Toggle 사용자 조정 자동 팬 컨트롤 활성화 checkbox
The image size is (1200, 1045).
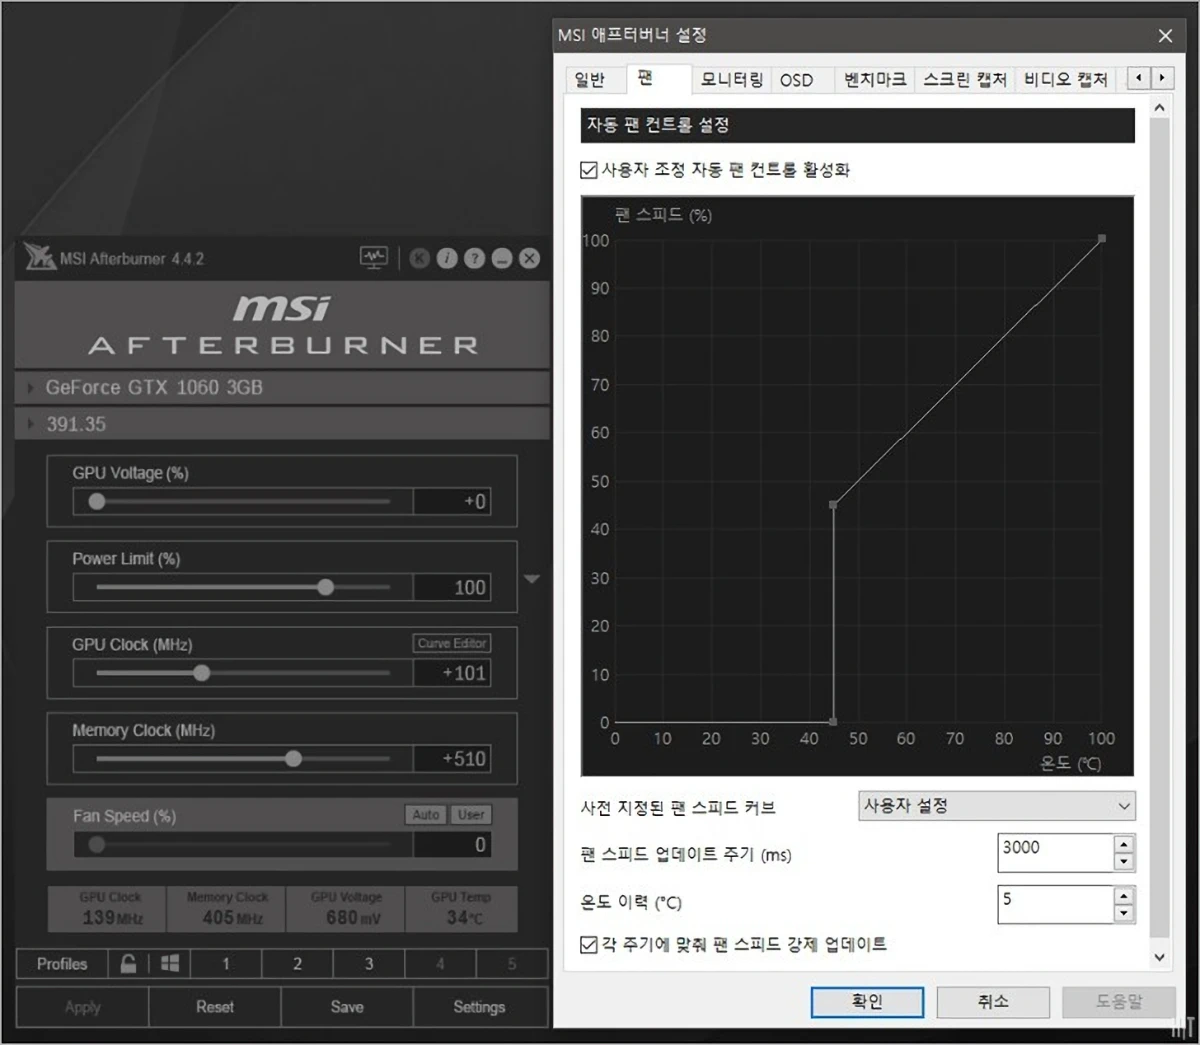coord(589,170)
